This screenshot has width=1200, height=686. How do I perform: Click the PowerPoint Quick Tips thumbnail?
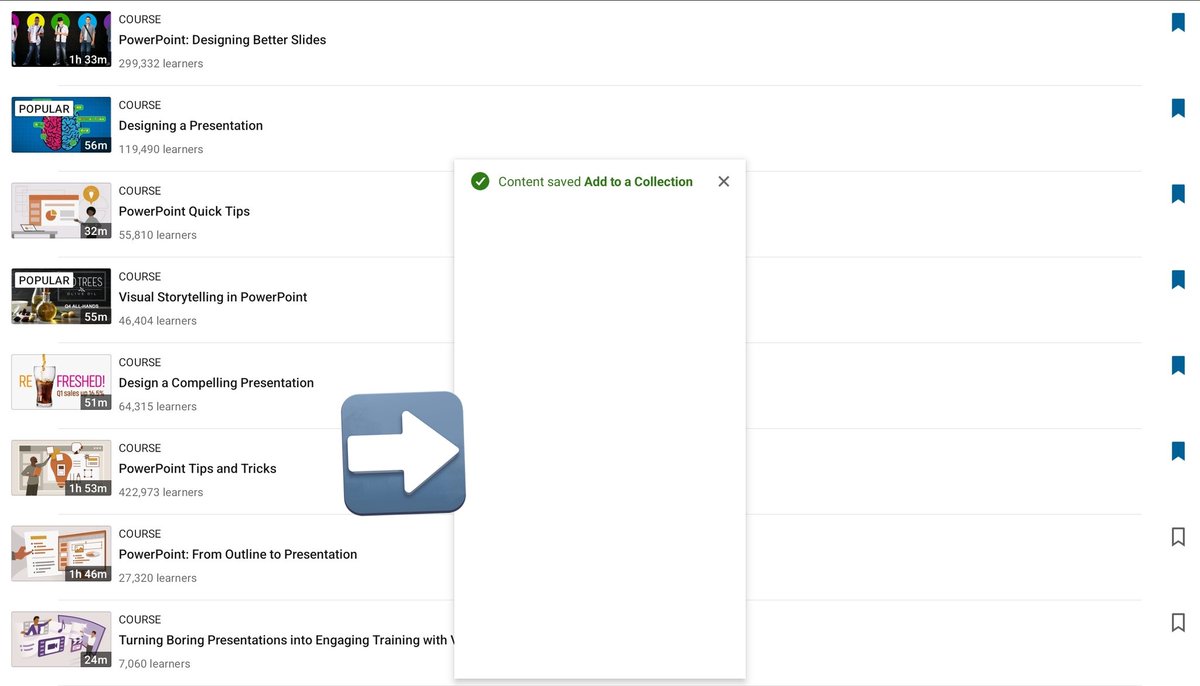(x=61, y=211)
